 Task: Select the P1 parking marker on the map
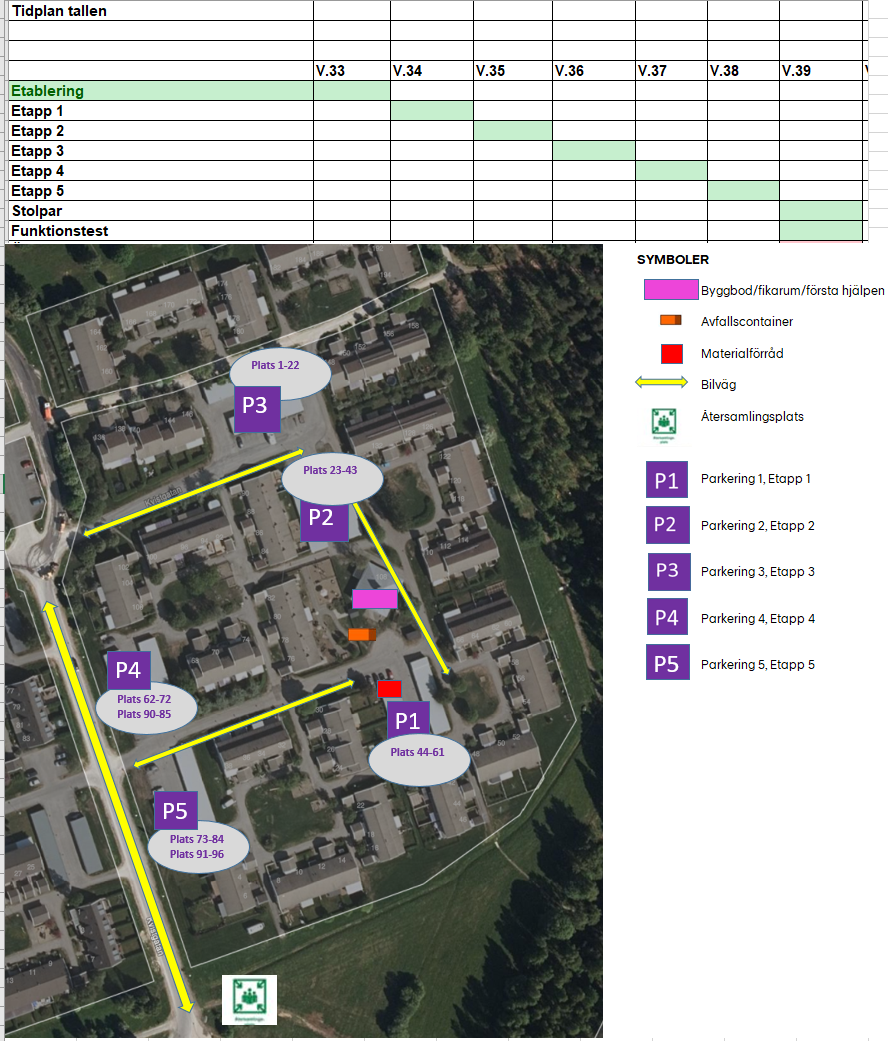point(408,721)
